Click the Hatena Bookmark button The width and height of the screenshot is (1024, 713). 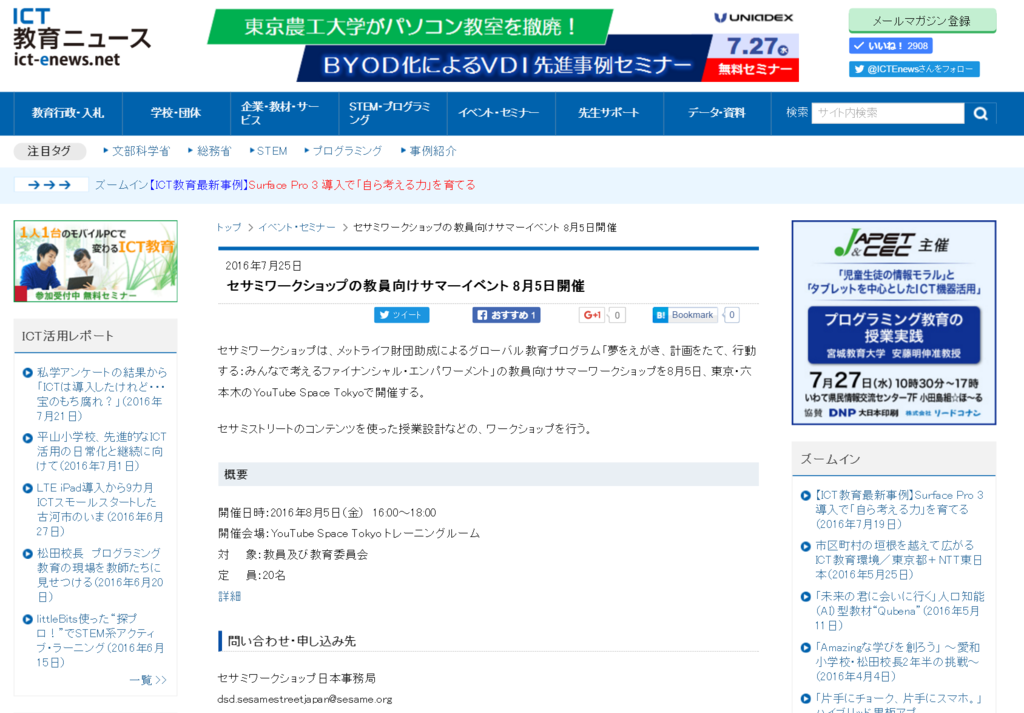684,315
